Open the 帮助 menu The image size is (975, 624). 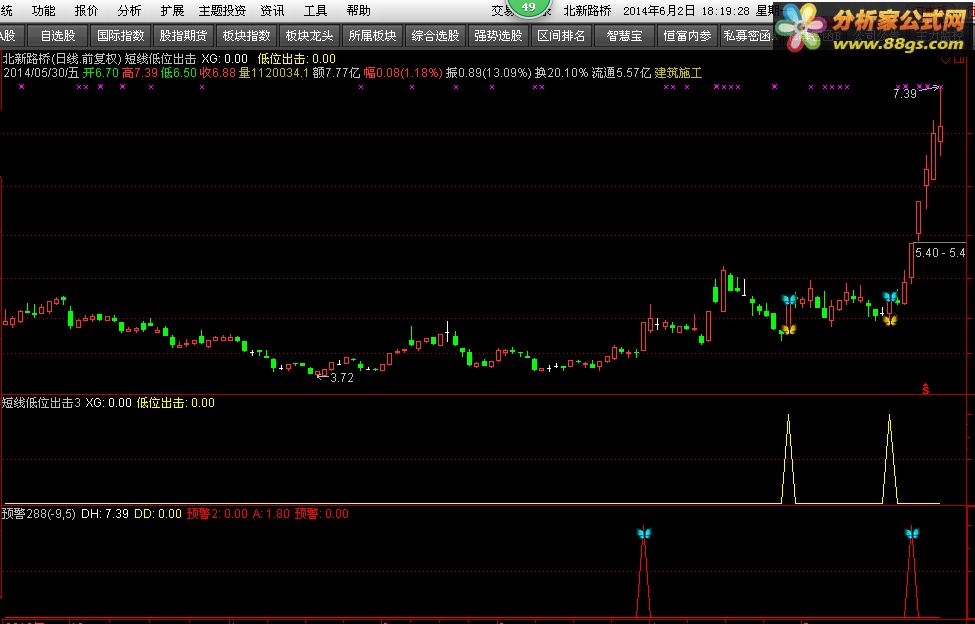tap(359, 11)
